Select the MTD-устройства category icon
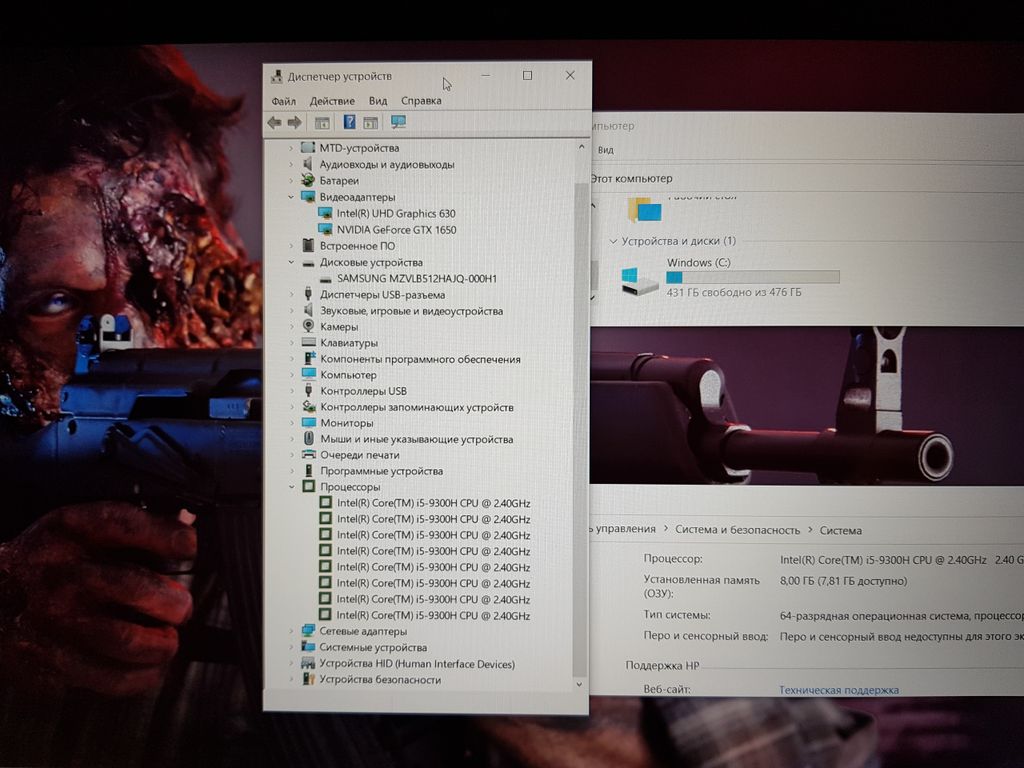The image size is (1024, 768). click(x=308, y=148)
